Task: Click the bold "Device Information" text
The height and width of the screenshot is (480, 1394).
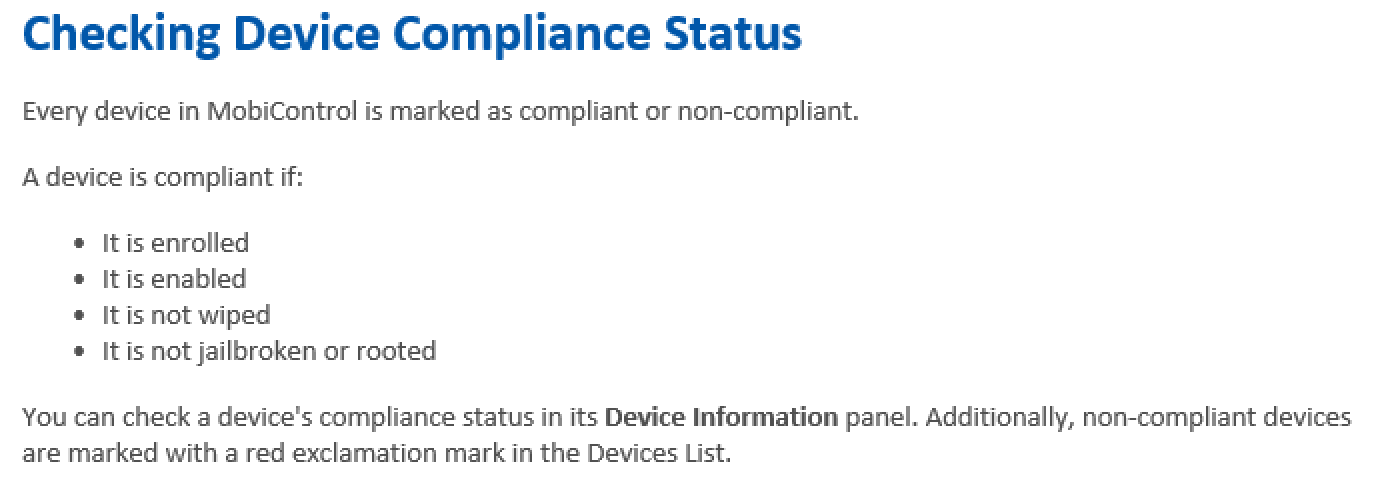Action: point(721,417)
